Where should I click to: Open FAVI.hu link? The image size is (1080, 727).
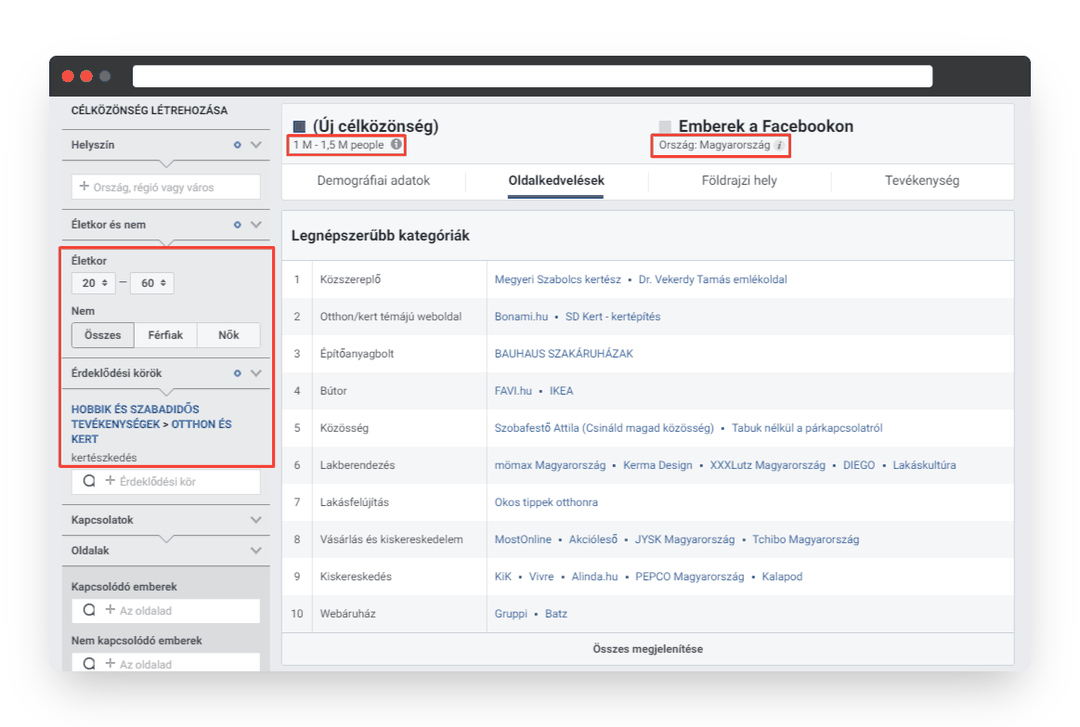513,391
